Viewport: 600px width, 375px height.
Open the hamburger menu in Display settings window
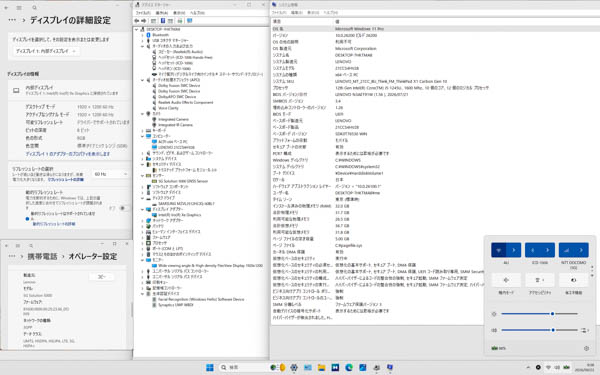pos(19,8)
